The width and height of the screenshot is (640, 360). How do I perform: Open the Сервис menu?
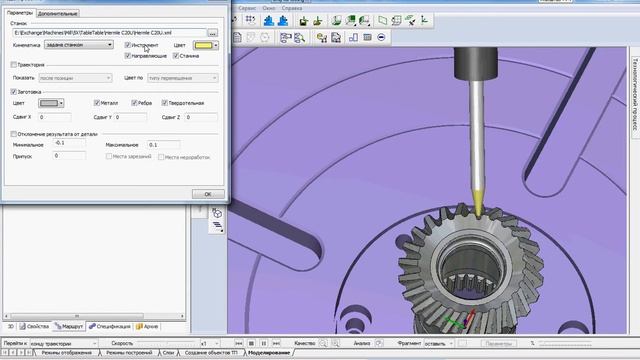pyautogui.click(x=247, y=8)
